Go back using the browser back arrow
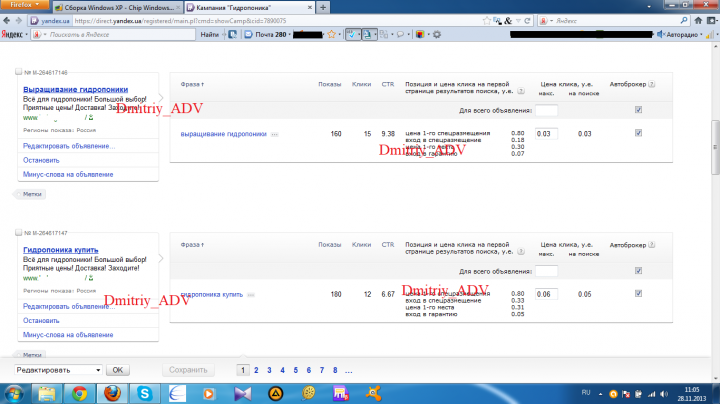Image resolution: width=720 pixels, height=404 pixels. click(x=6, y=21)
